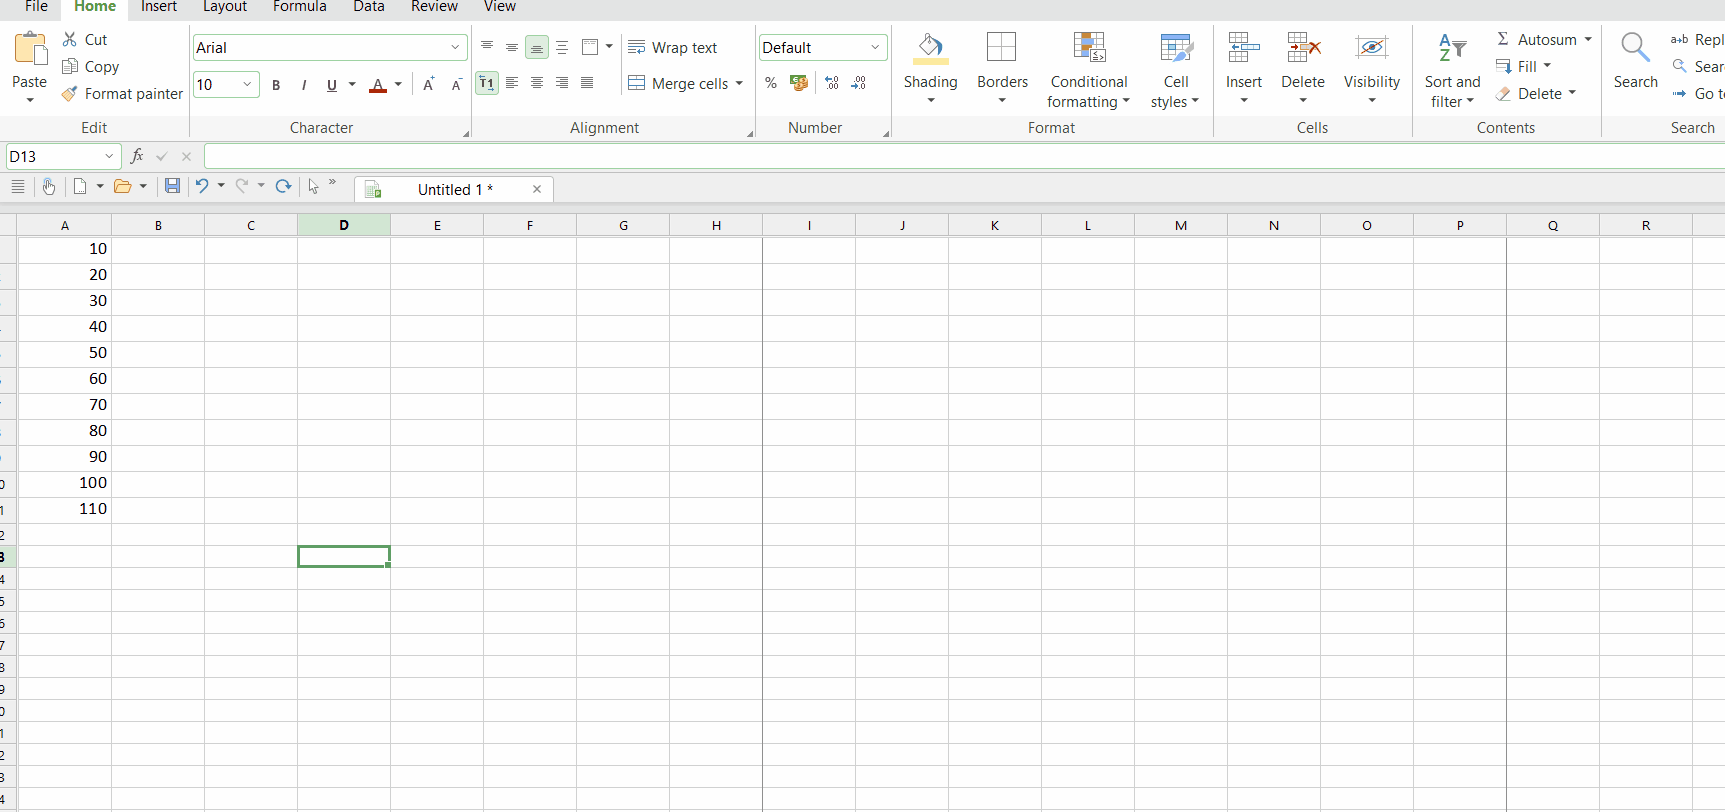The width and height of the screenshot is (1725, 812).
Task: Switch to the Data ribbon tab
Action: (x=369, y=7)
